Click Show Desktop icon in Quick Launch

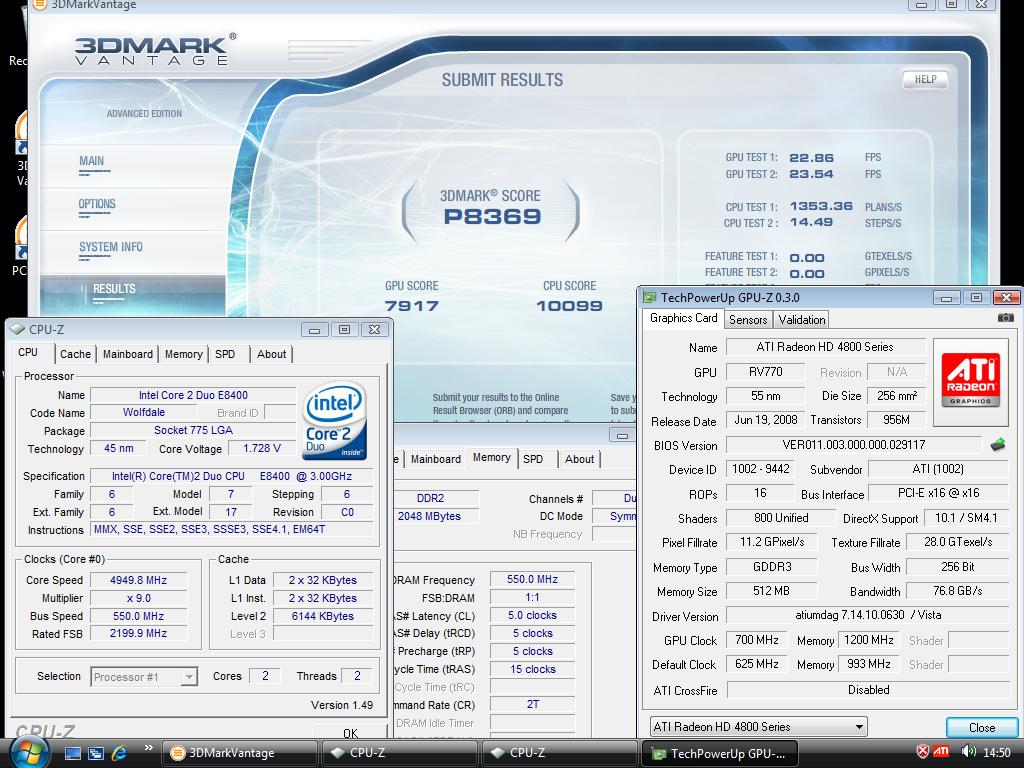[72, 753]
